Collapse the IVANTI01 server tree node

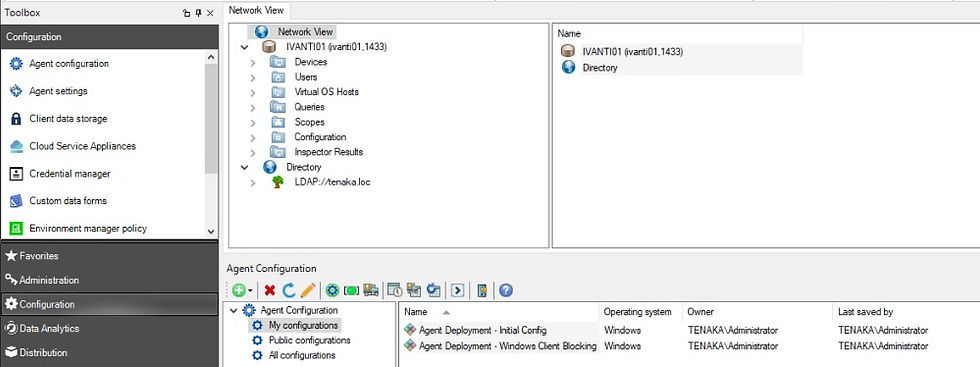tap(244, 47)
